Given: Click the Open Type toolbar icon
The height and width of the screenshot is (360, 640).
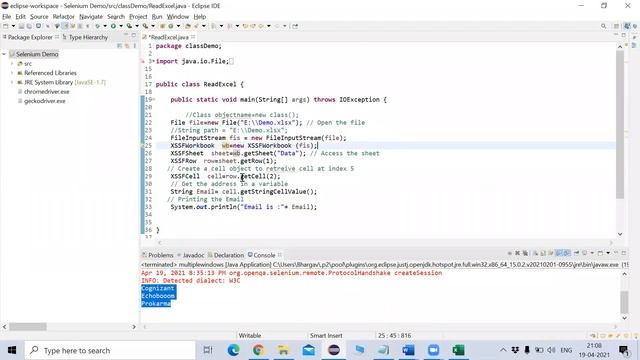Looking at the screenshot, I should (187, 26).
